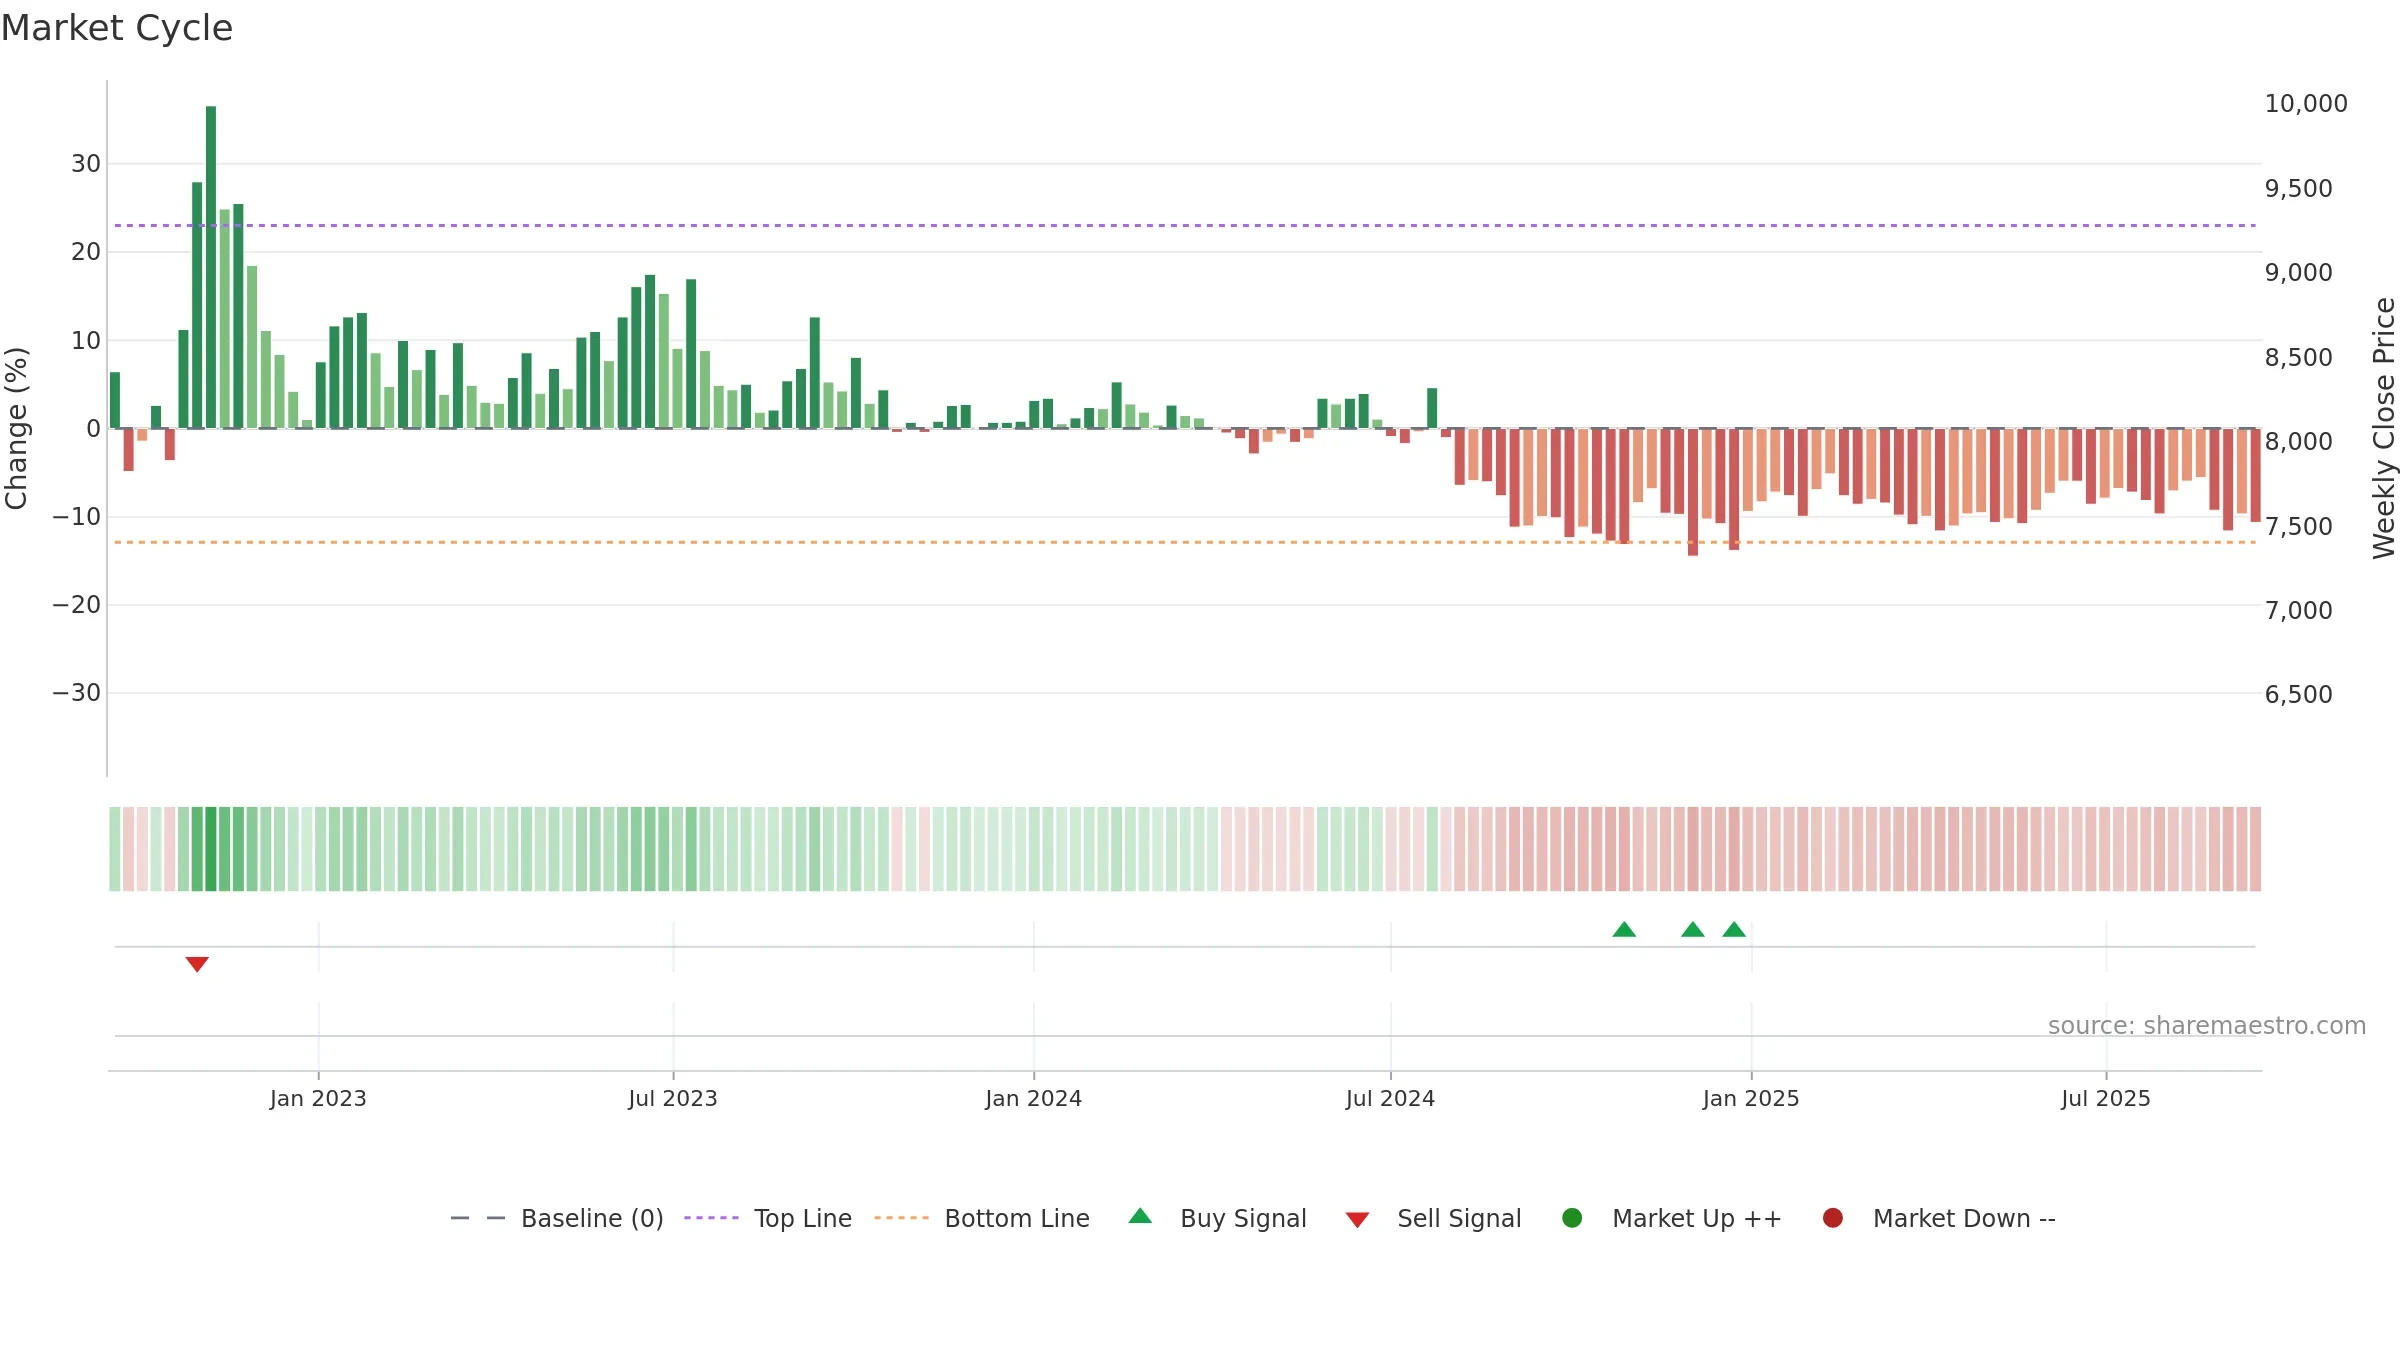
Task: Click the Buy Signal legend triangle icon
Action: coord(1140,1216)
